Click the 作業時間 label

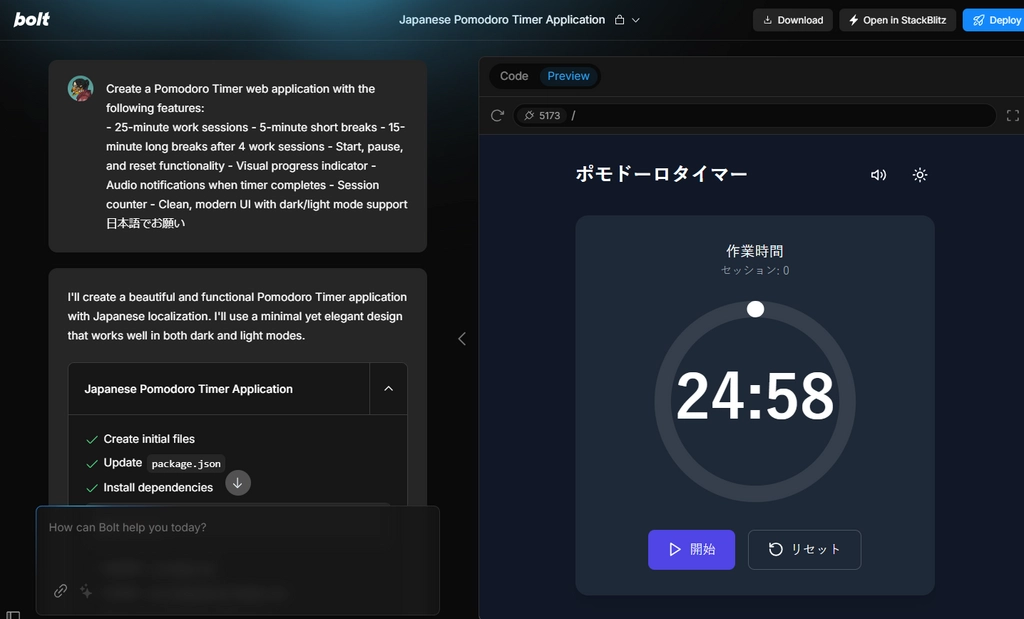pos(755,251)
